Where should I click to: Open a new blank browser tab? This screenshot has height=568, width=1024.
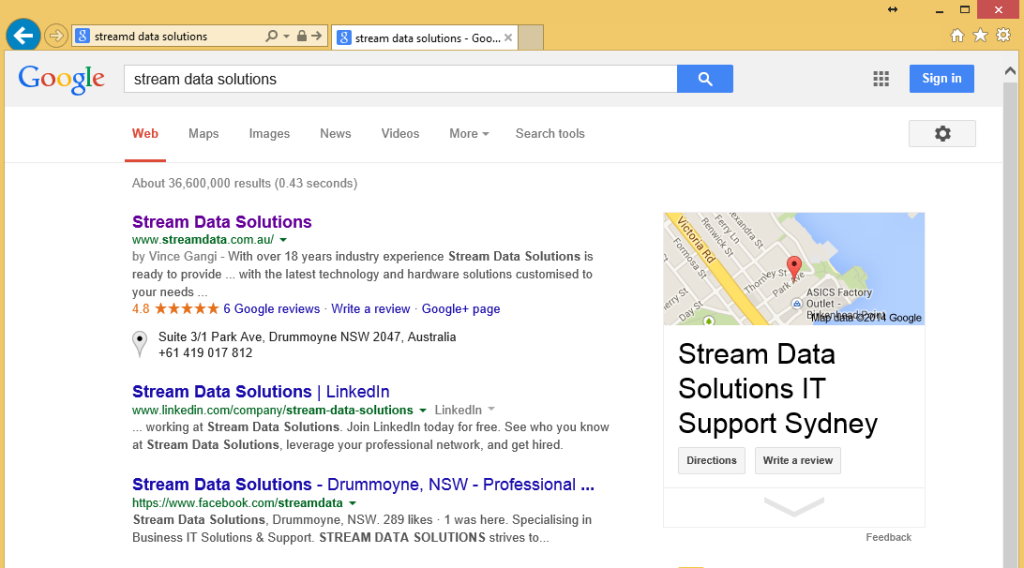[x=531, y=38]
